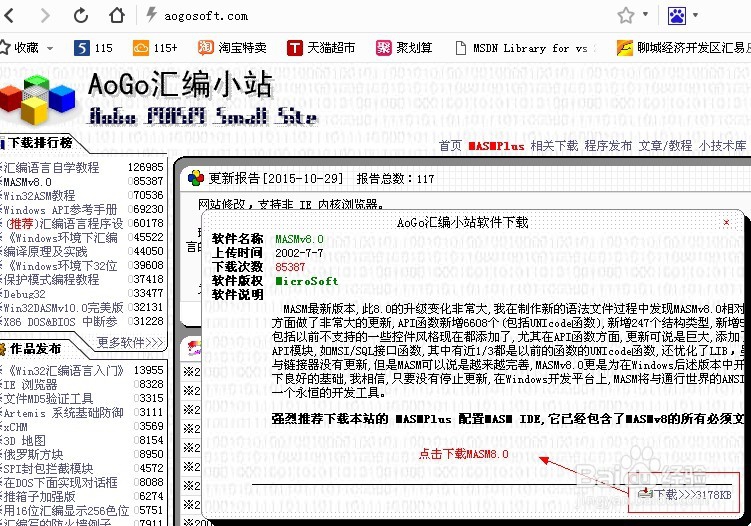Viewport: 751px width, 526px height.
Task: Open 保护模式编程教程 download entry
Action: click(51, 279)
